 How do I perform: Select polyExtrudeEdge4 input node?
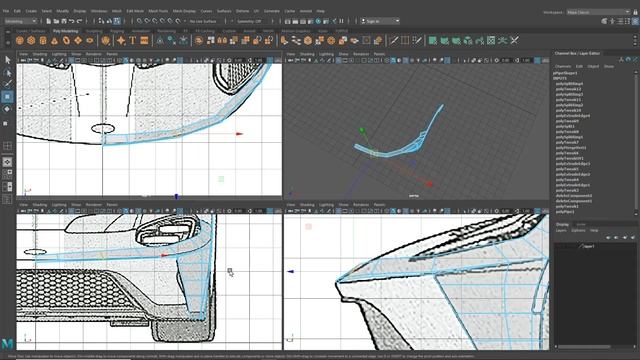[573, 116]
